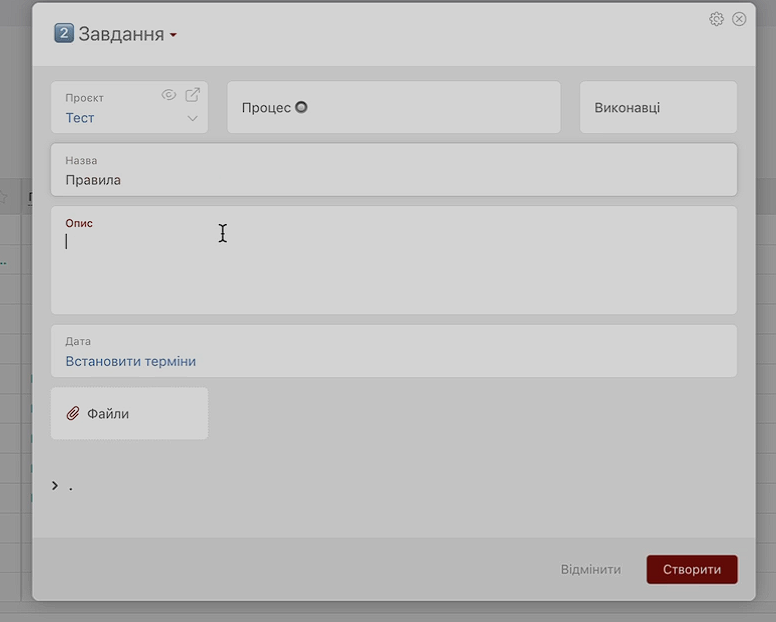Select the Тест project value
This screenshot has height=622, width=776.
[80, 118]
